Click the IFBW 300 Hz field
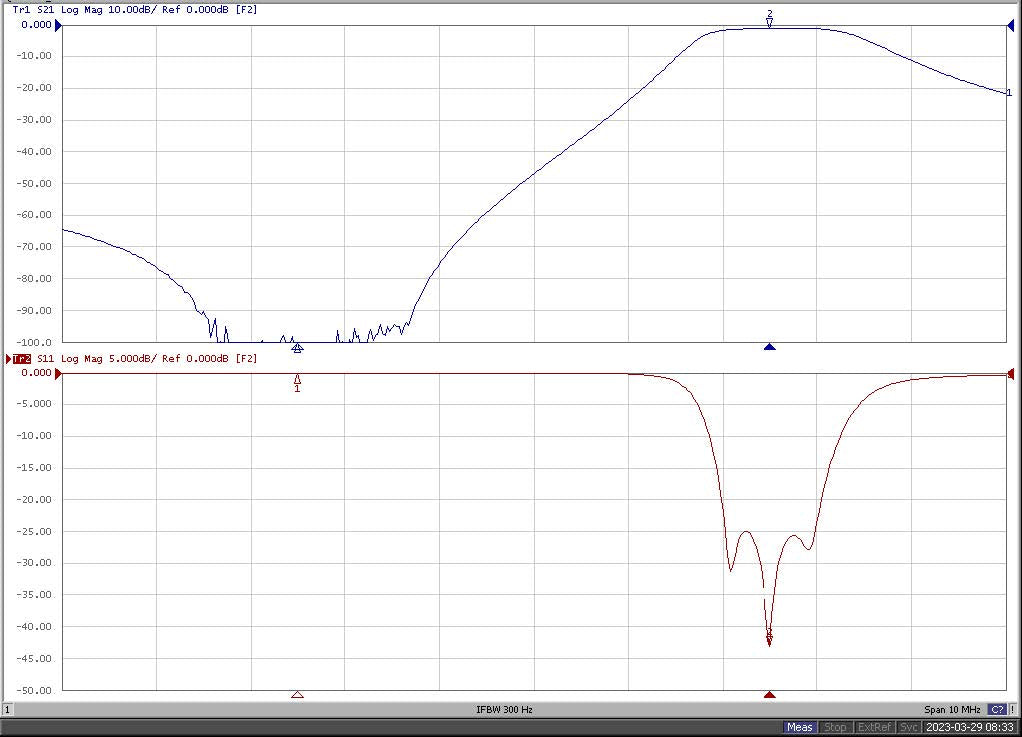The image size is (1022, 737). click(x=504, y=710)
